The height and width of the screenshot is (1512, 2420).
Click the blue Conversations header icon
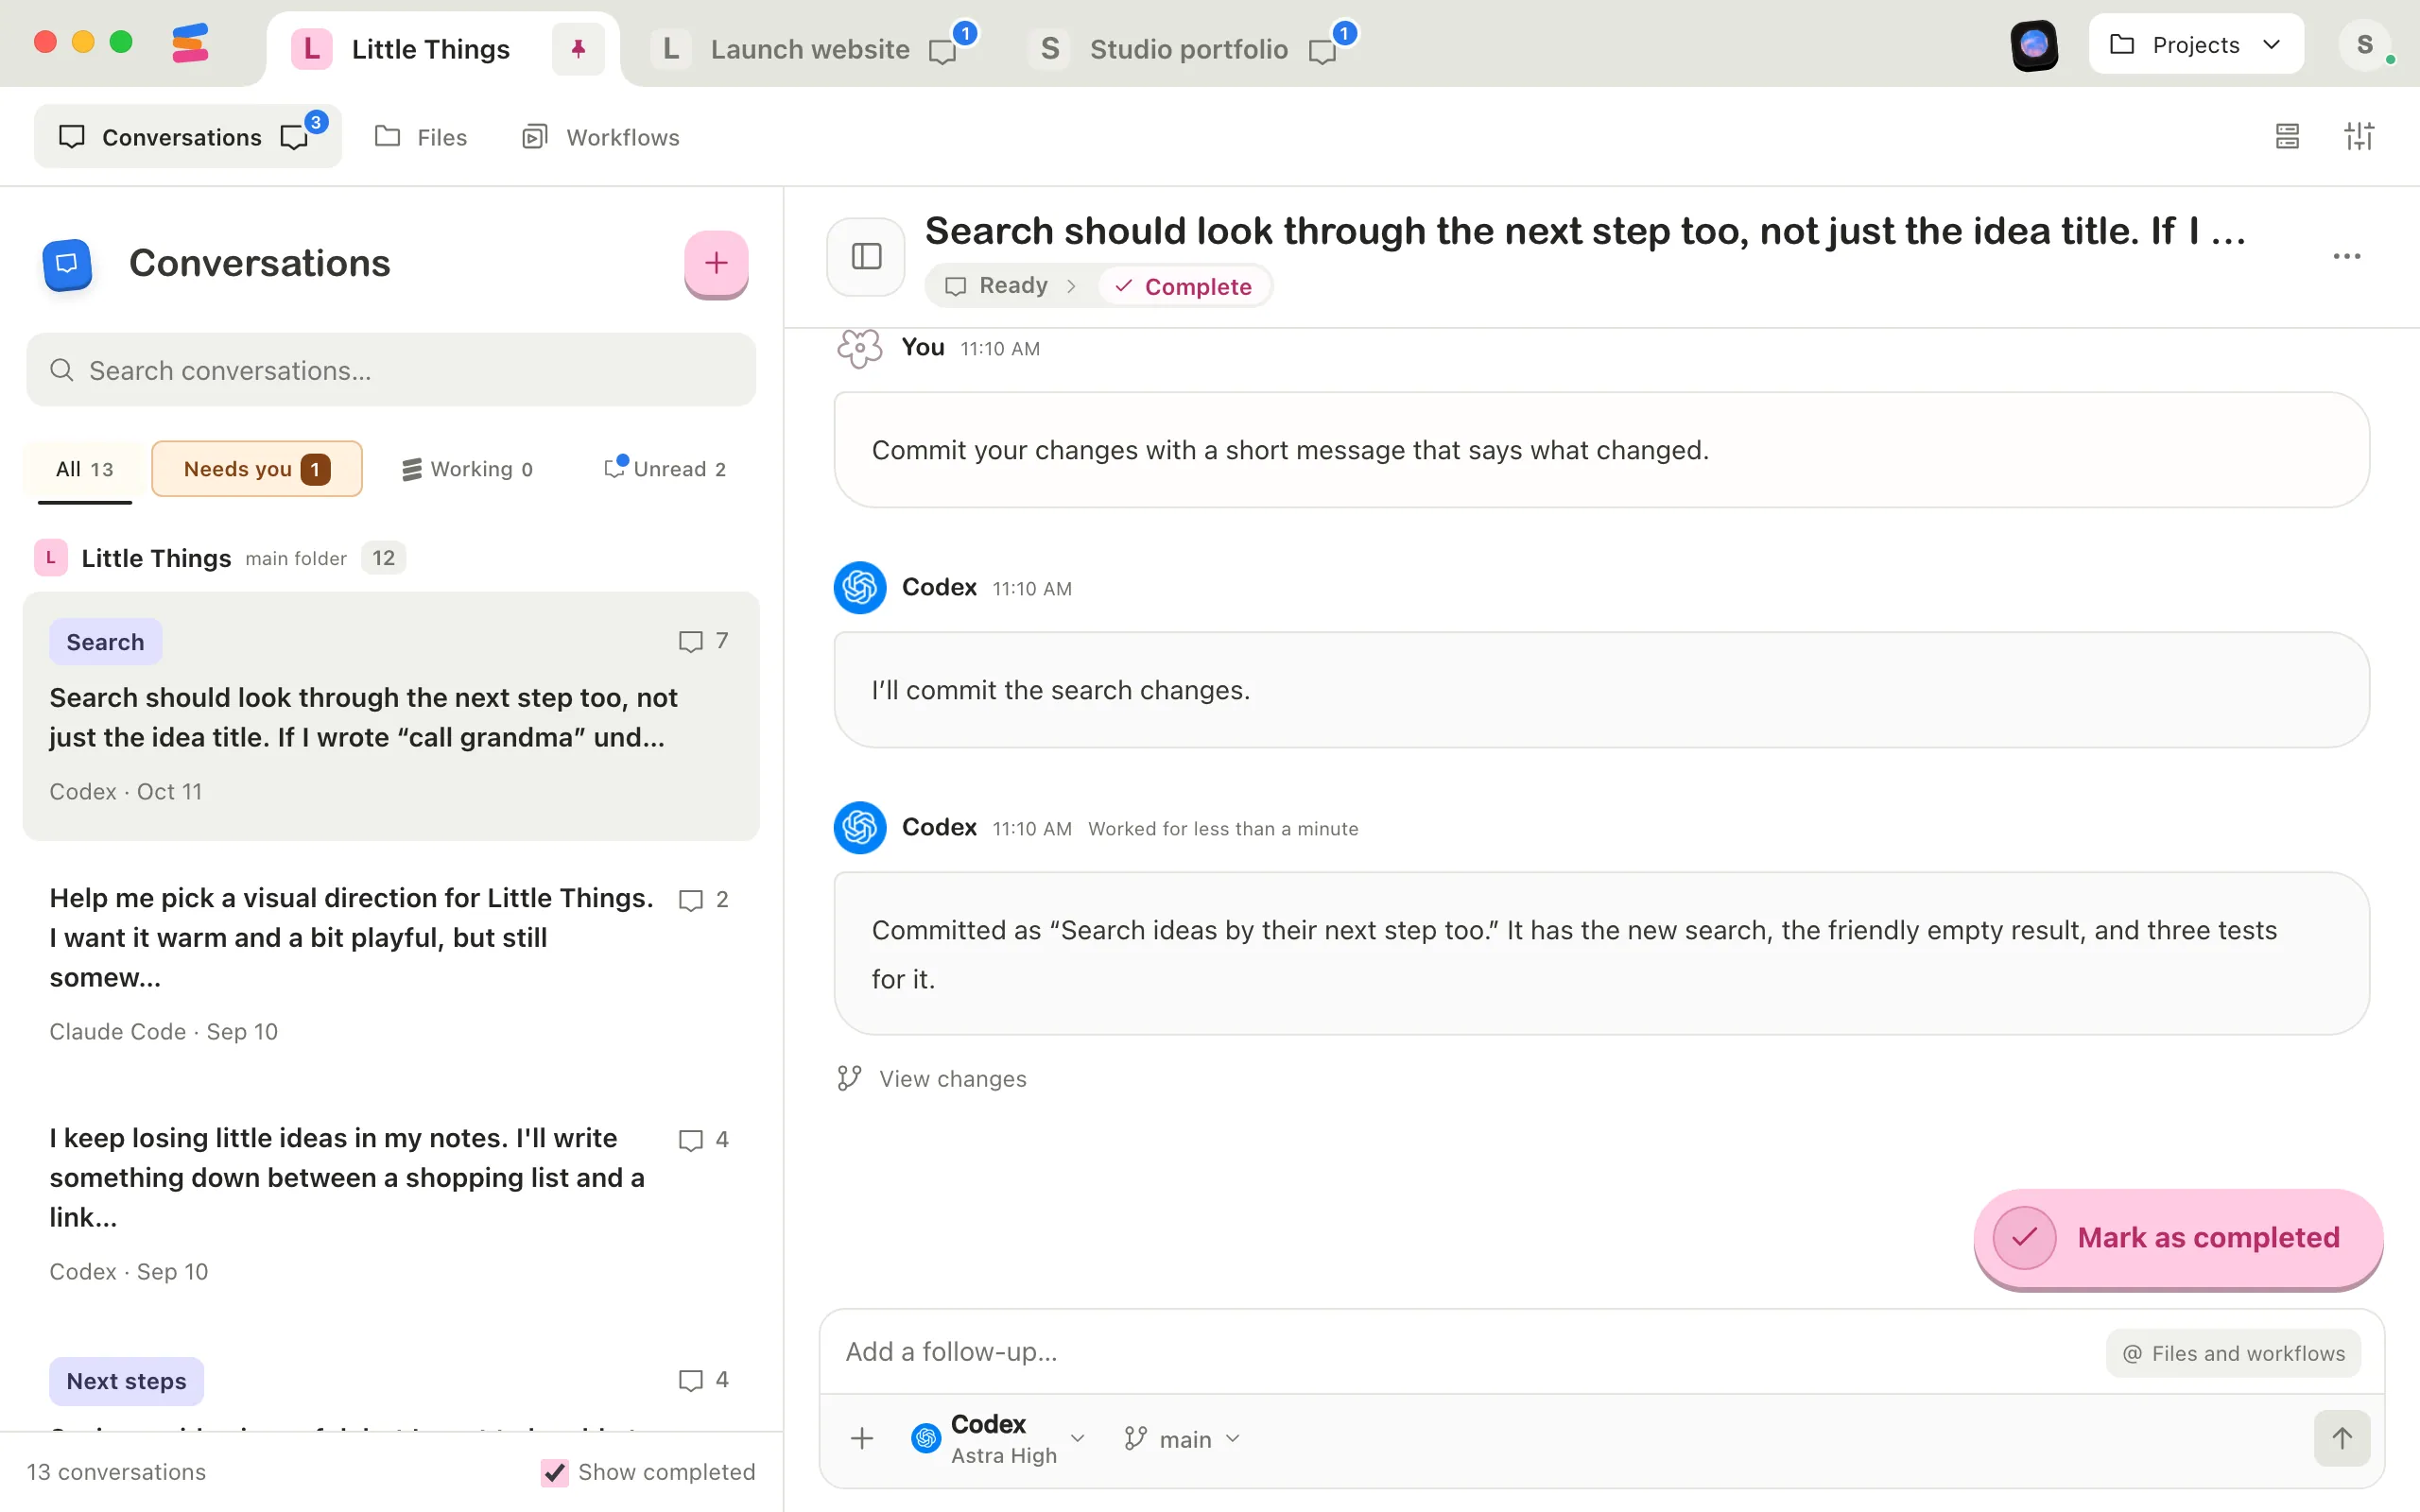tap(67, 263)
